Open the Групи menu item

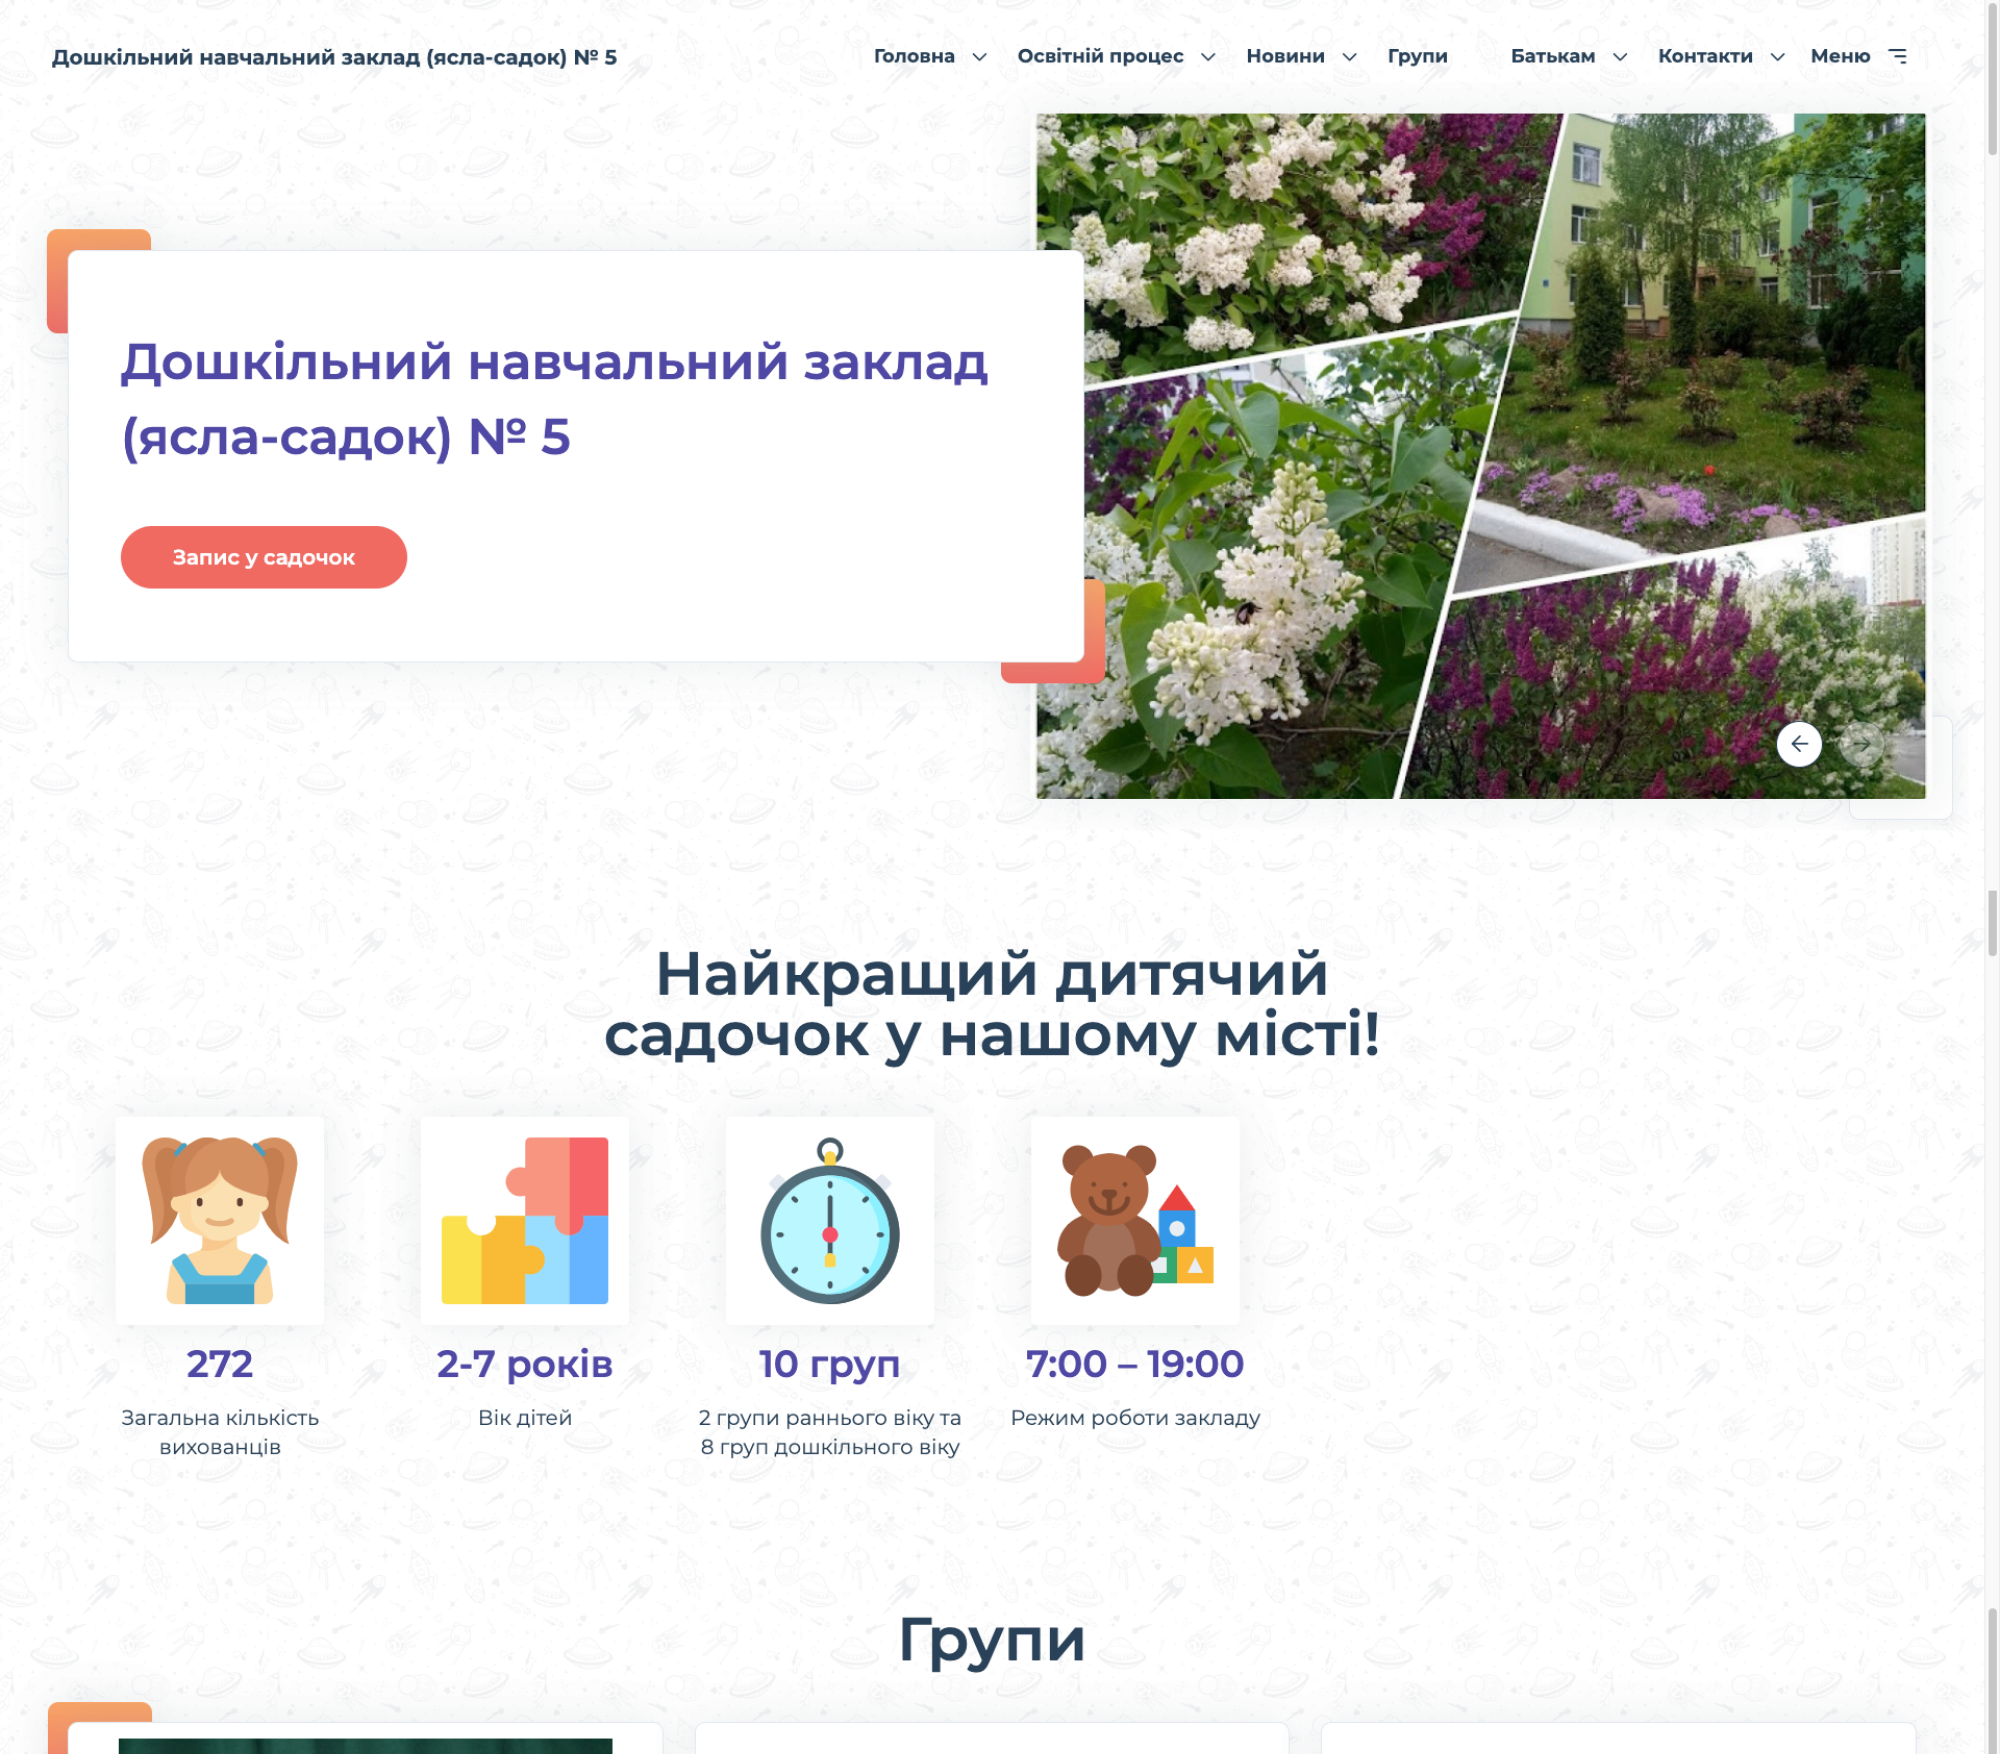1417,57
